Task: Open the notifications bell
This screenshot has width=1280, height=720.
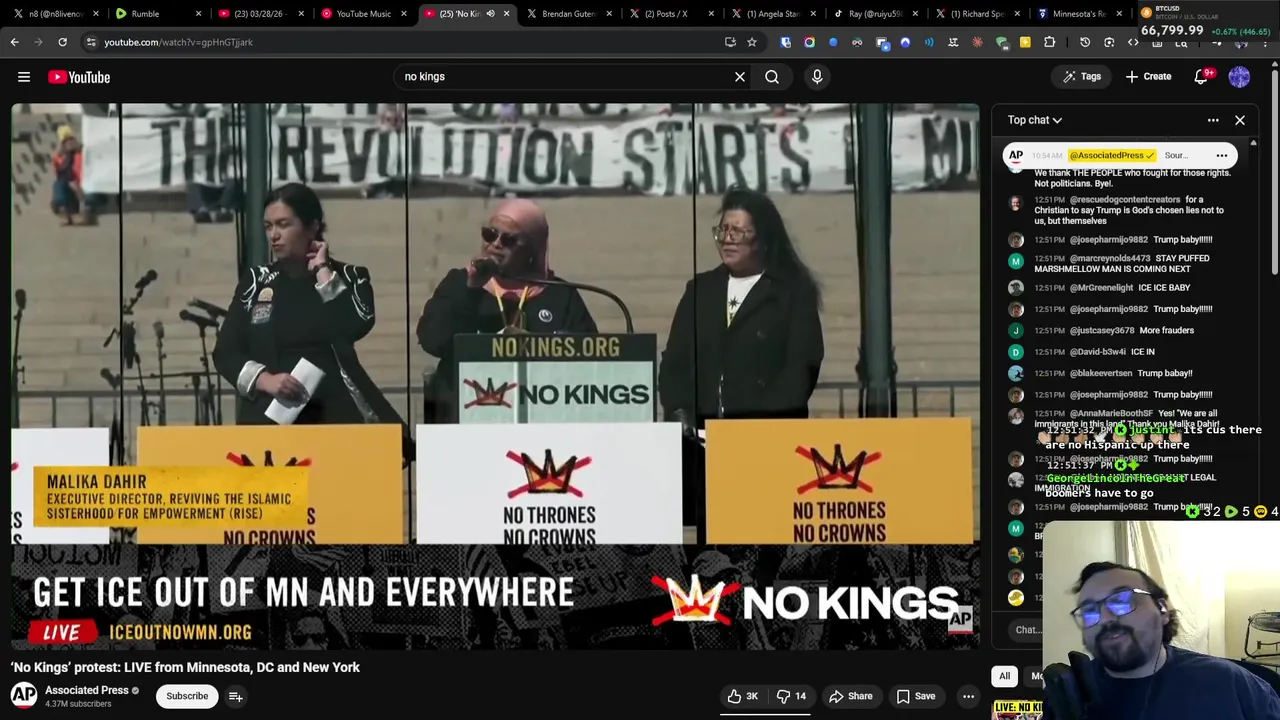Action: point(1202,77)
